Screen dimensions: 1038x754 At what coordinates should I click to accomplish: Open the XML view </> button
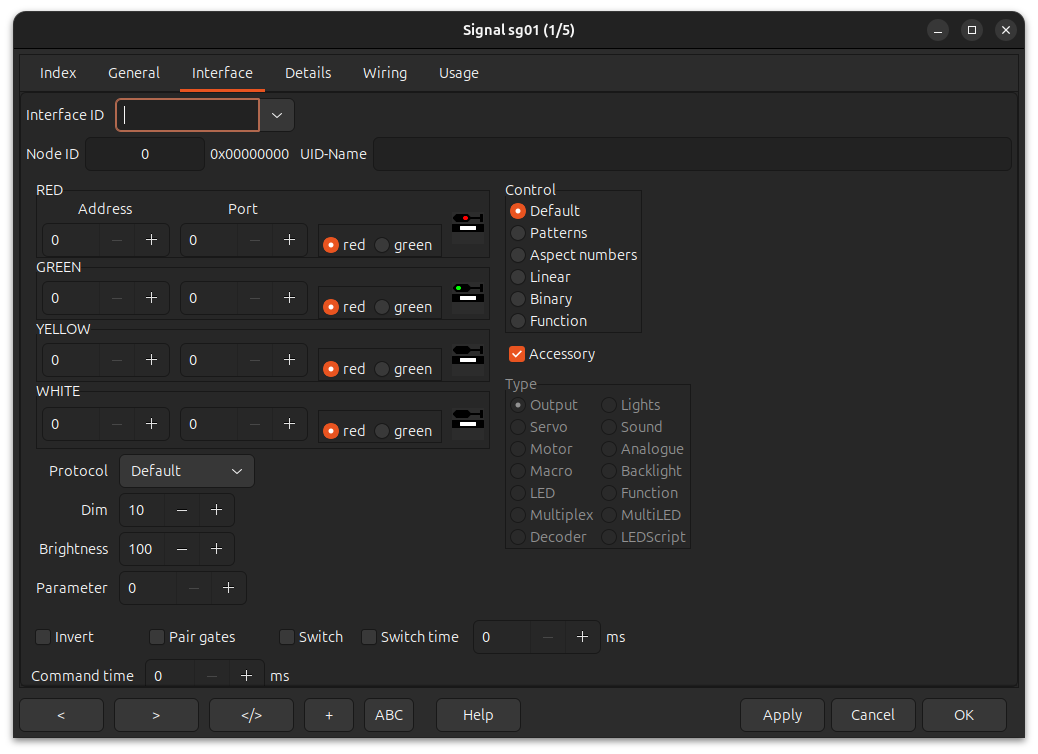click(251, 715)
